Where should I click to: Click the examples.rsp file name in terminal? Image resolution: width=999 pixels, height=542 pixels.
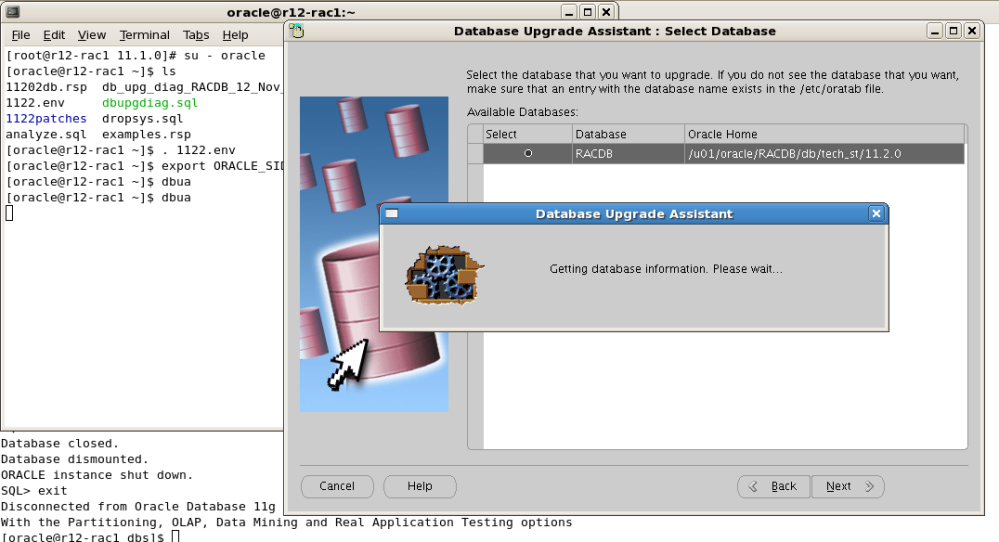coord(147,134)
